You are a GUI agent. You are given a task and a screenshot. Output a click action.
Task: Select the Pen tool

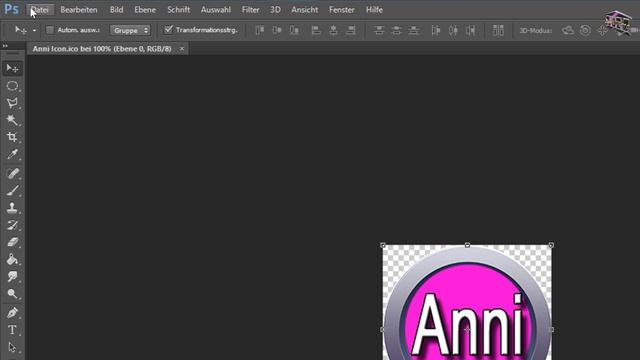click(12, 313)
